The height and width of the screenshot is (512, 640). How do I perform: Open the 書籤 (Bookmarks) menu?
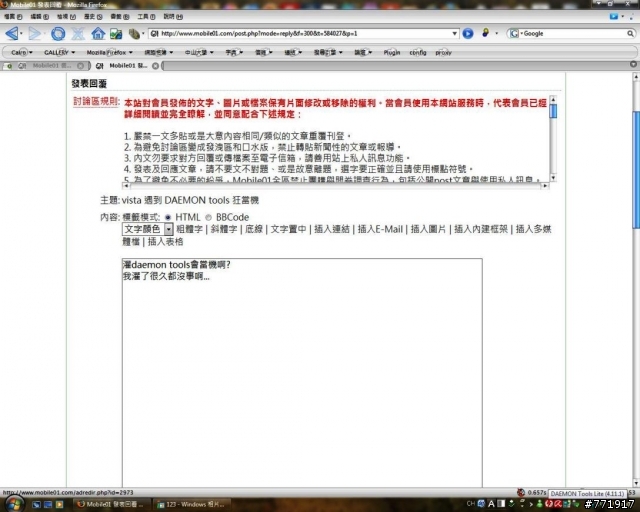coord(120,17)
